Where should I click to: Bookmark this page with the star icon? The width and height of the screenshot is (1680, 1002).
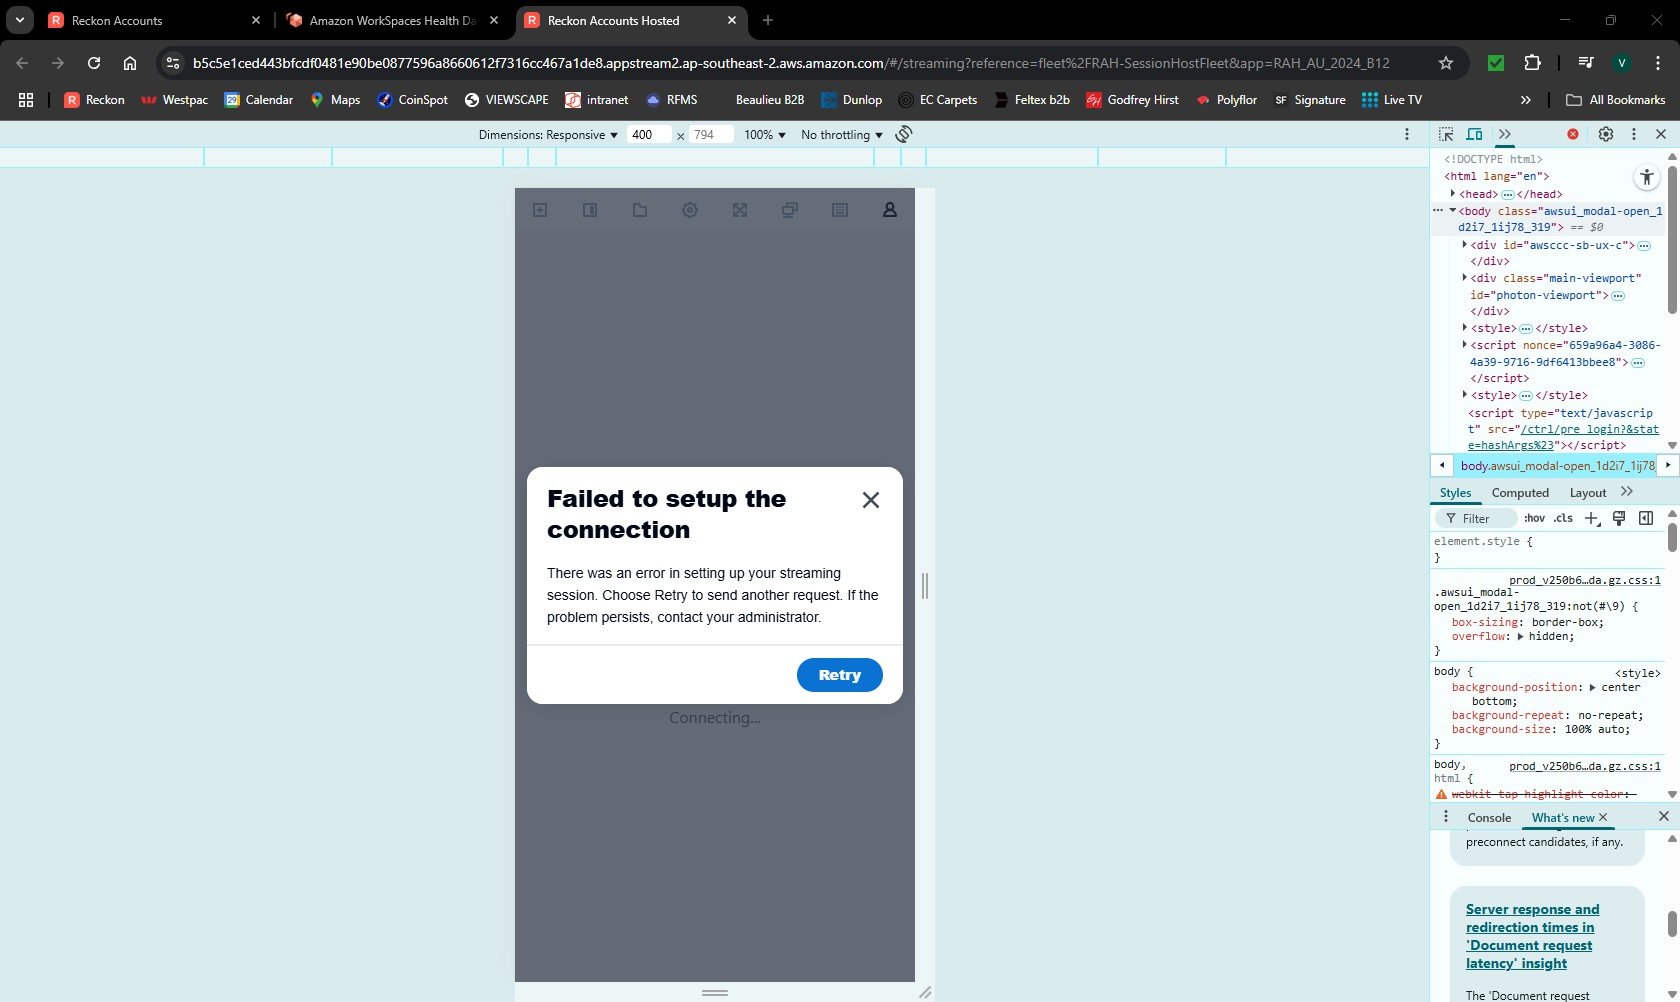click(x=1445, y=63)
